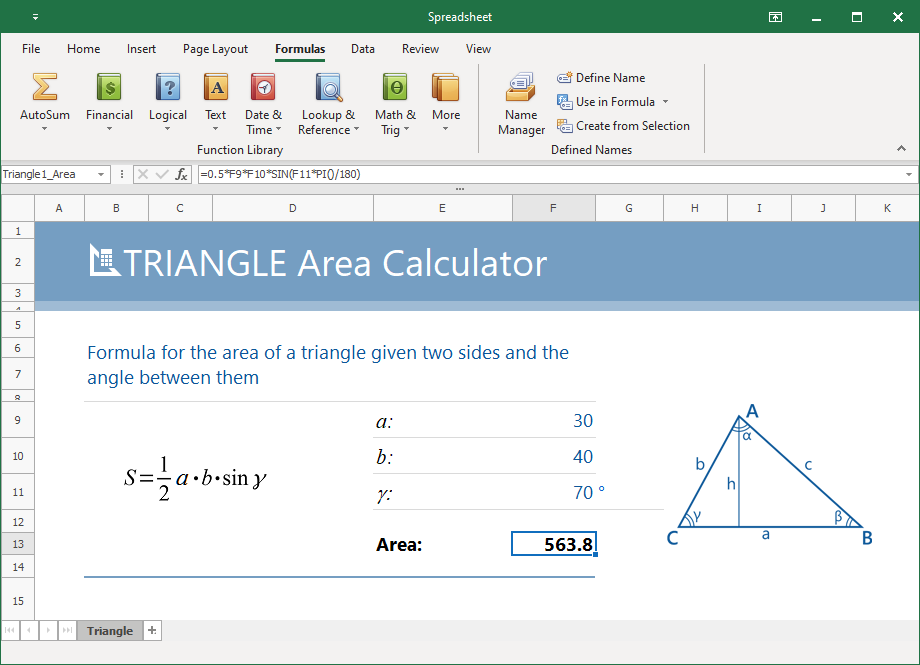Add a new sheet with plus button

(152, 630)
